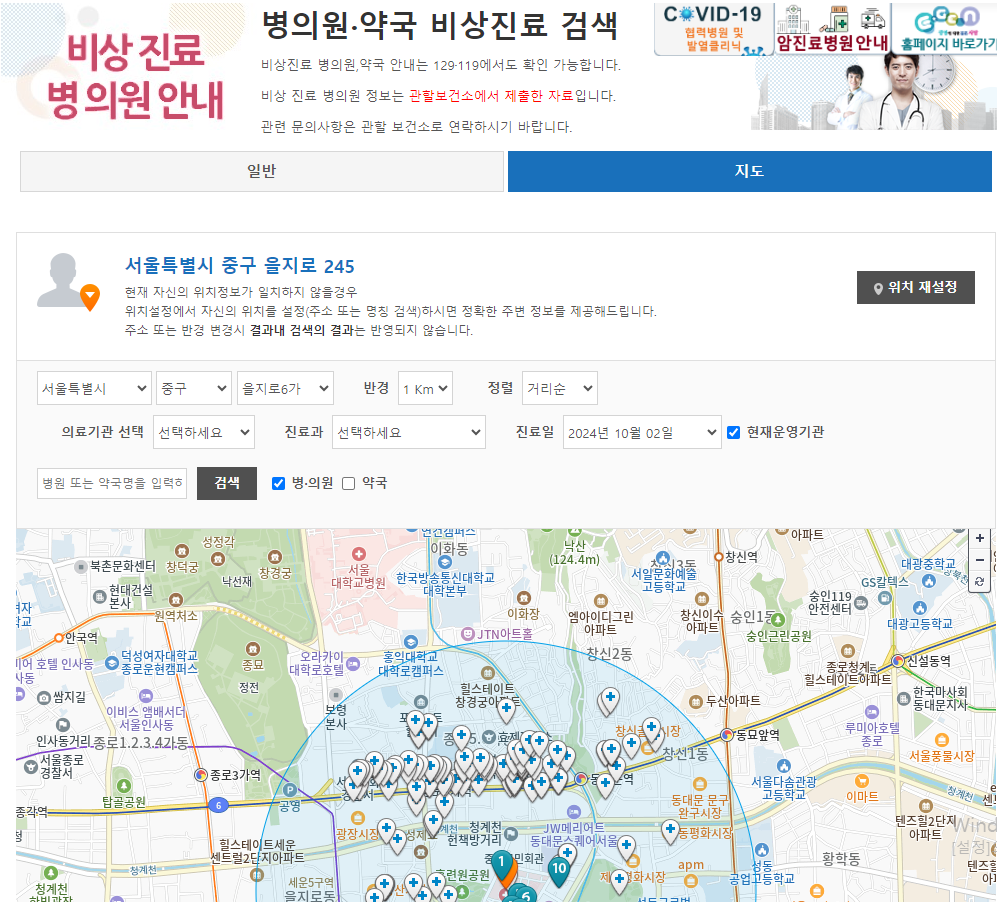This screenshot has height=902, width=997.
Task: Click the JTN아트홀 label on the map
Action: point(505,634)
